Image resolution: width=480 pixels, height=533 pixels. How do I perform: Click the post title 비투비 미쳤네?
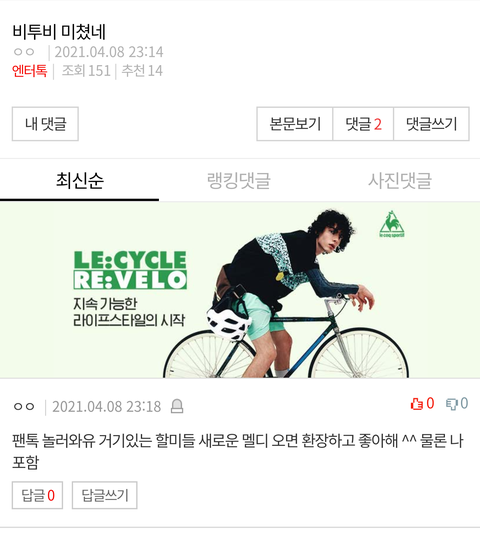click(59, 32)
